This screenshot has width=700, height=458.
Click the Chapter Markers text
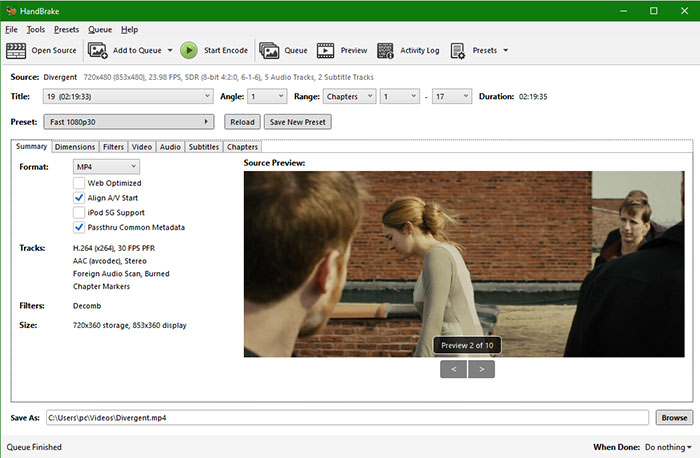point(101,286)
